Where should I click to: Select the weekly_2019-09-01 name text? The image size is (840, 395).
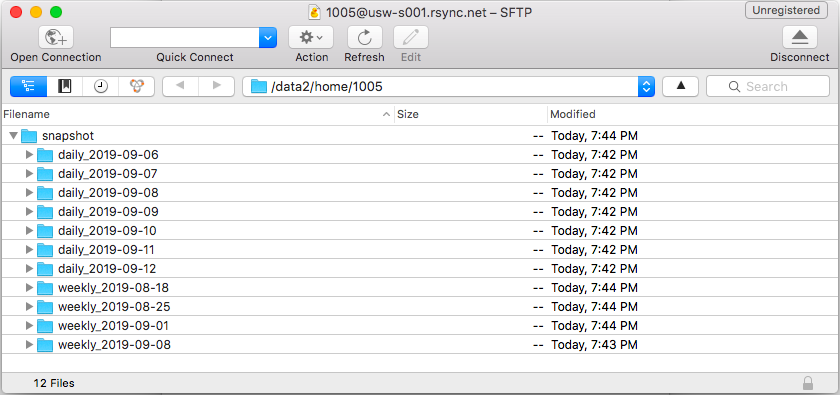pyautogui.click(x=114, y=326)
